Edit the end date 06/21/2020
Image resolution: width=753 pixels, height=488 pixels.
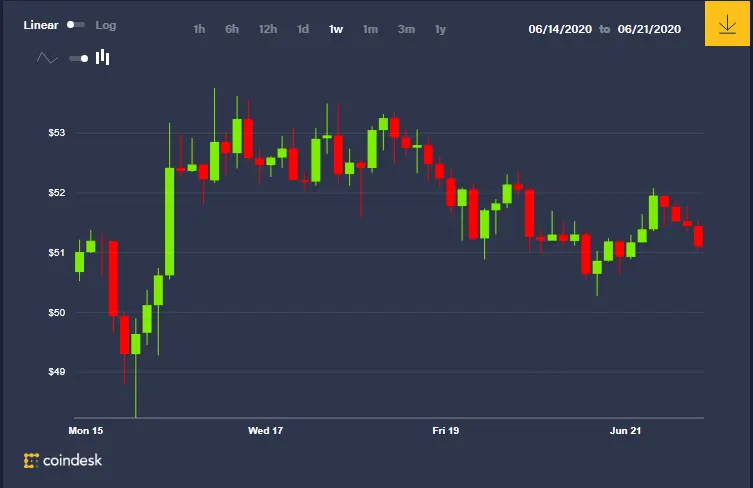[x=649, y=29]
